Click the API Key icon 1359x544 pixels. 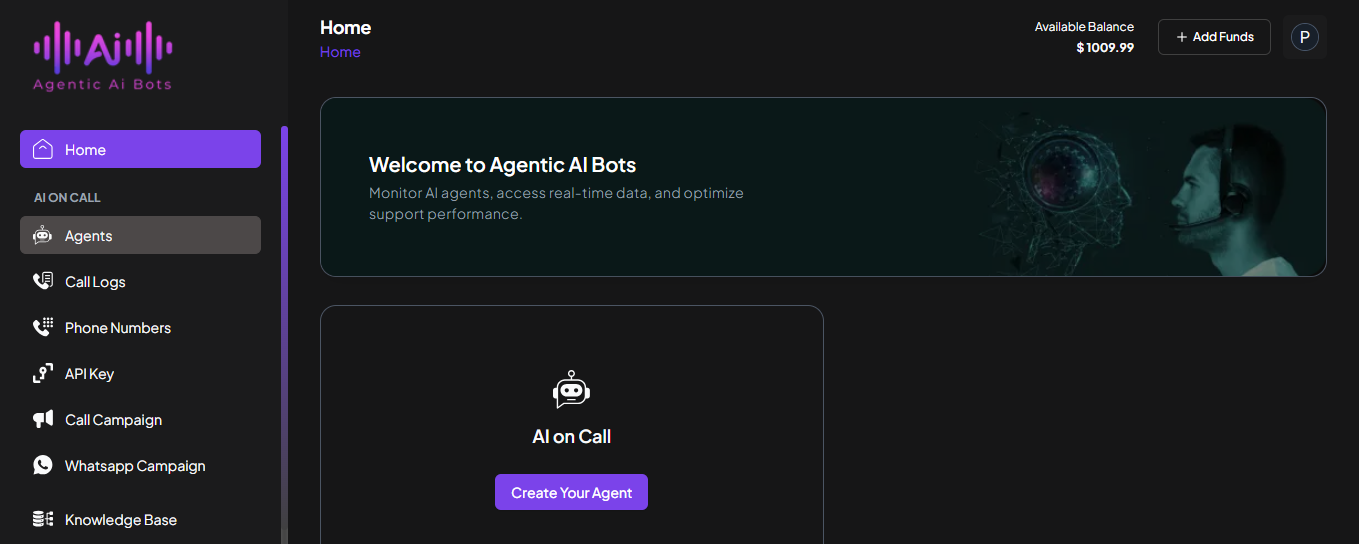43,374
